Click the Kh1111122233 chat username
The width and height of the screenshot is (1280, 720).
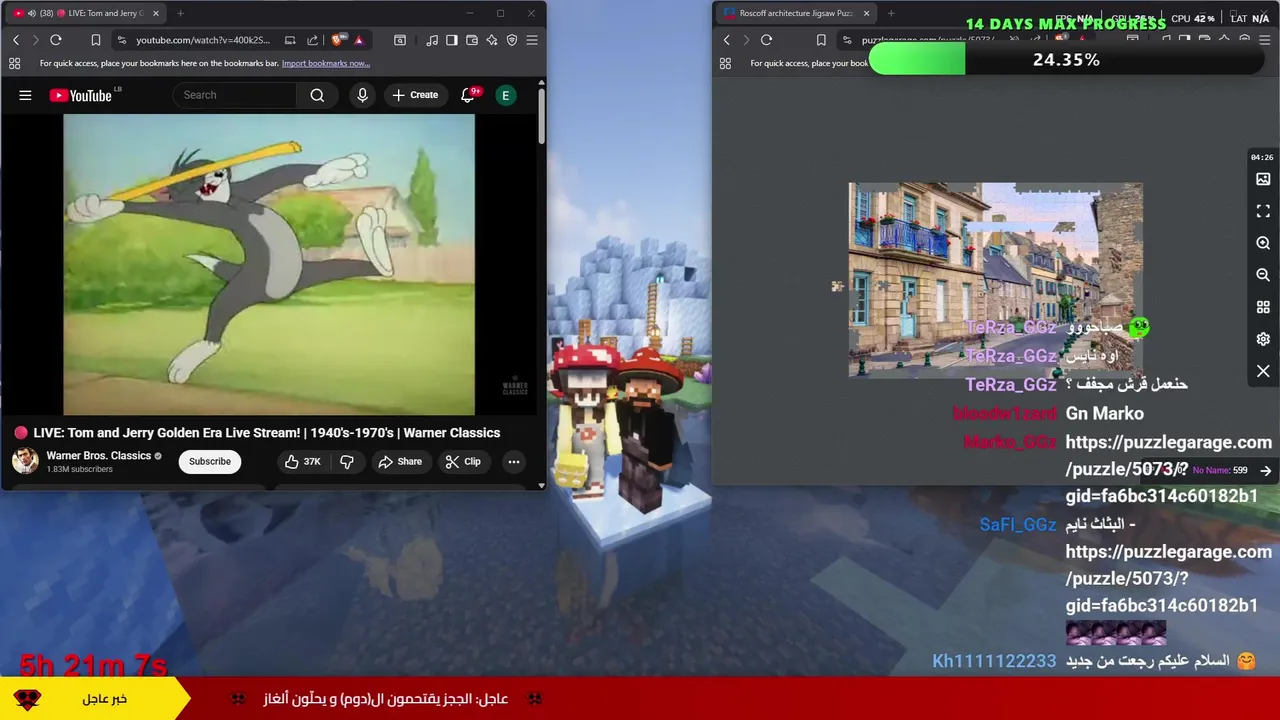(x=994, y=661)
